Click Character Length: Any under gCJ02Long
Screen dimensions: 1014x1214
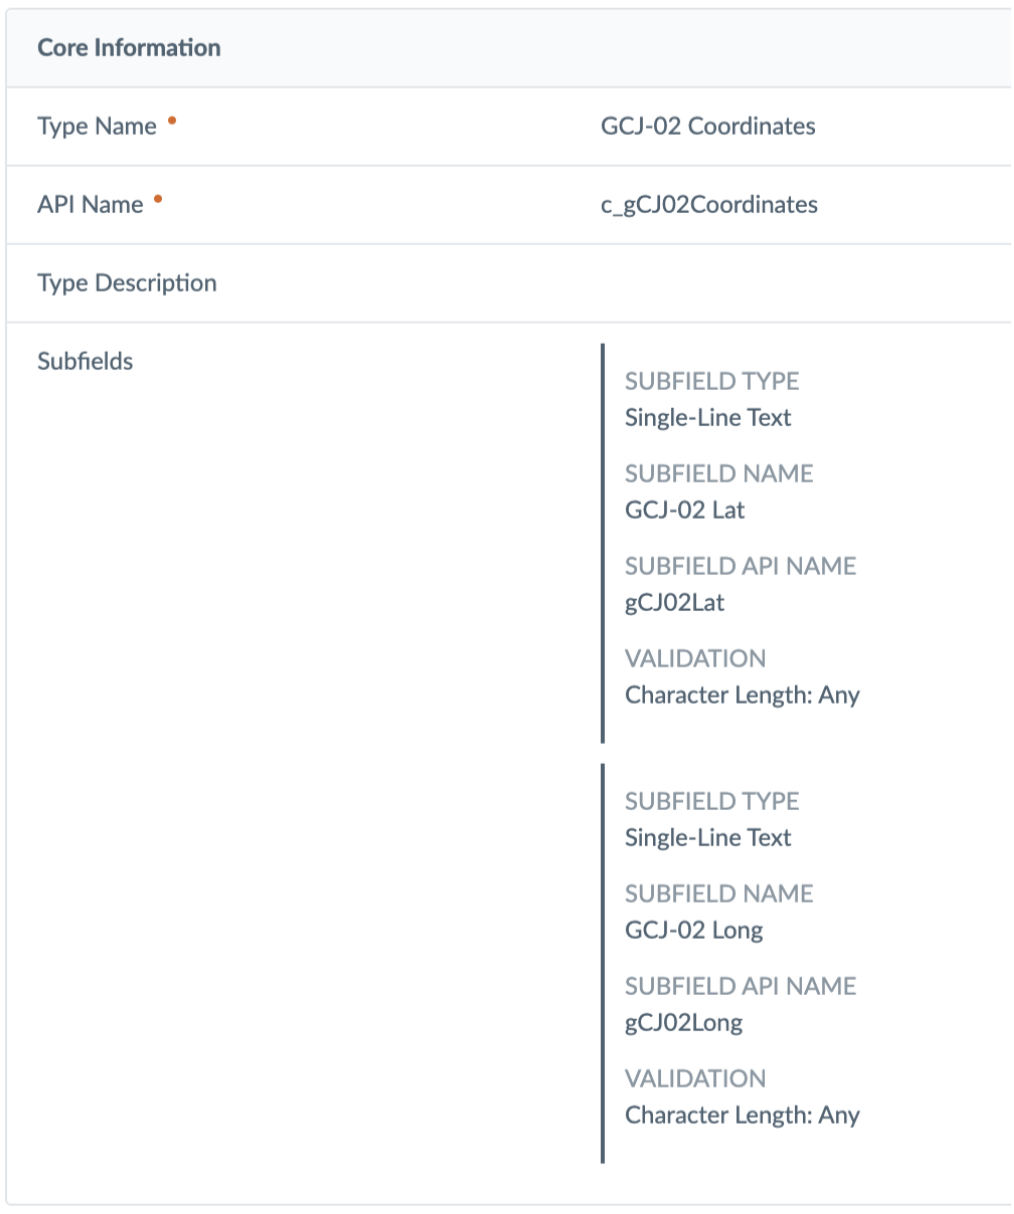click(741, 1115)
